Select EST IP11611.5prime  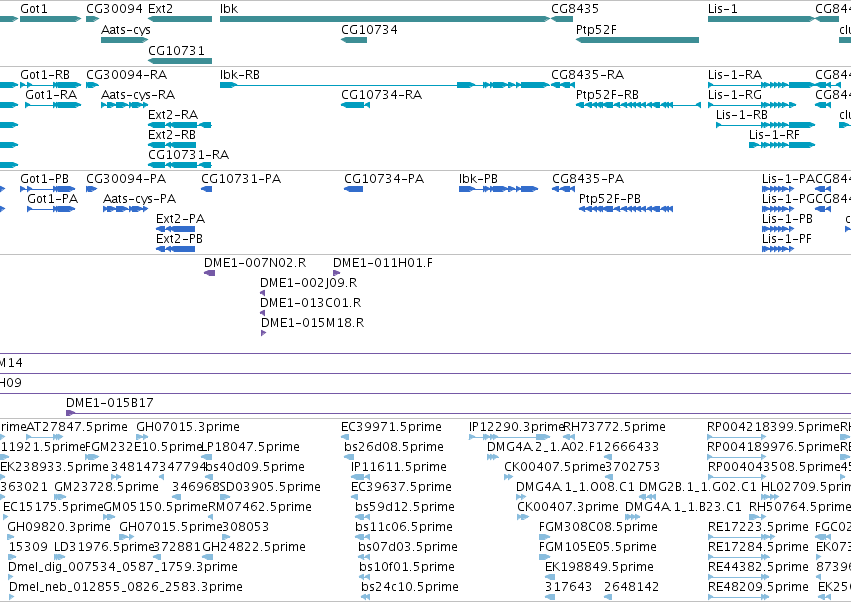pos(360,477)
